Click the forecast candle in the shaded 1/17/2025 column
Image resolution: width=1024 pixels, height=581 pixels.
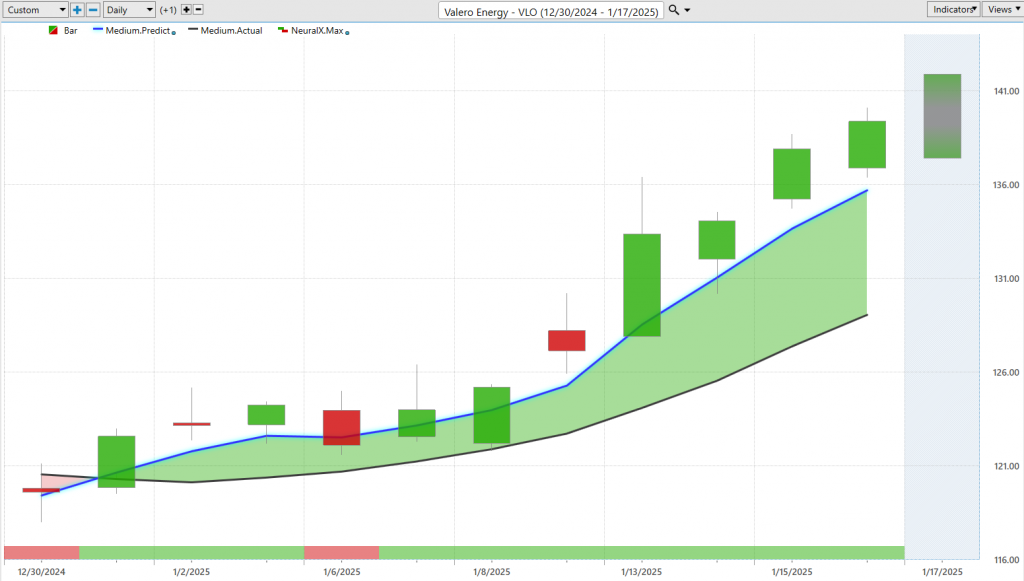pos(942,116)
